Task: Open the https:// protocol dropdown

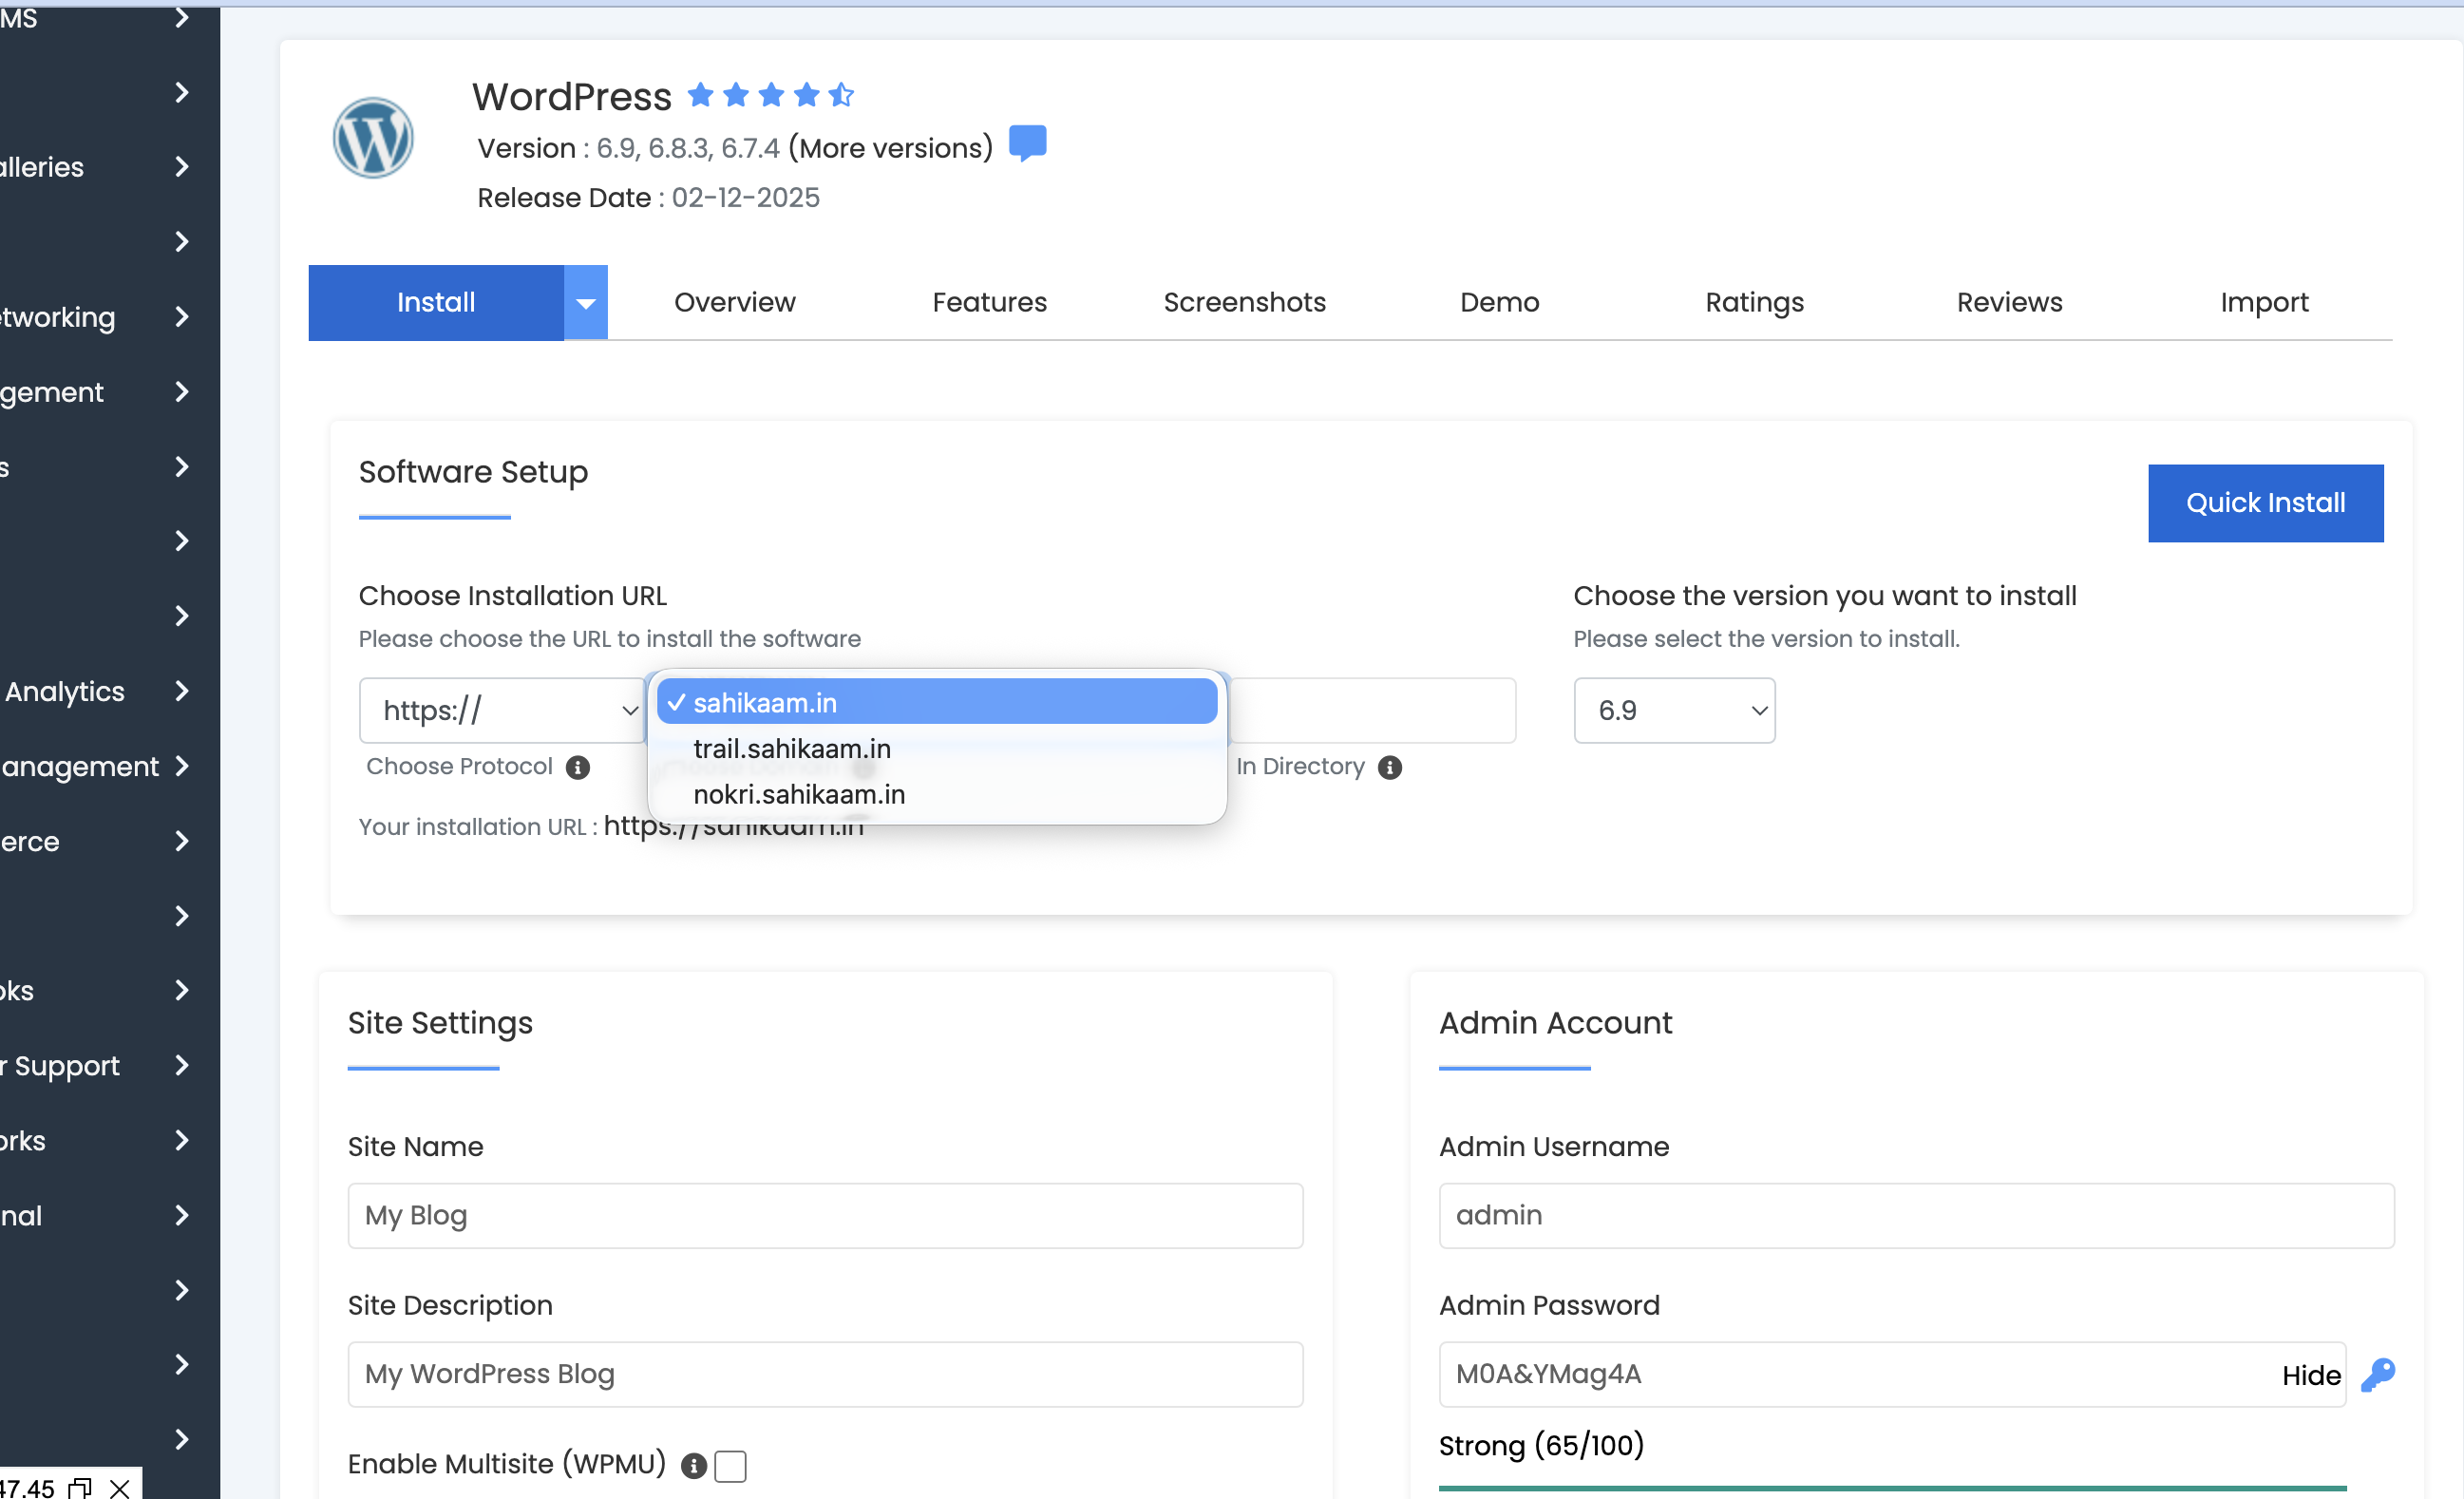Action: tap(501, 710)
